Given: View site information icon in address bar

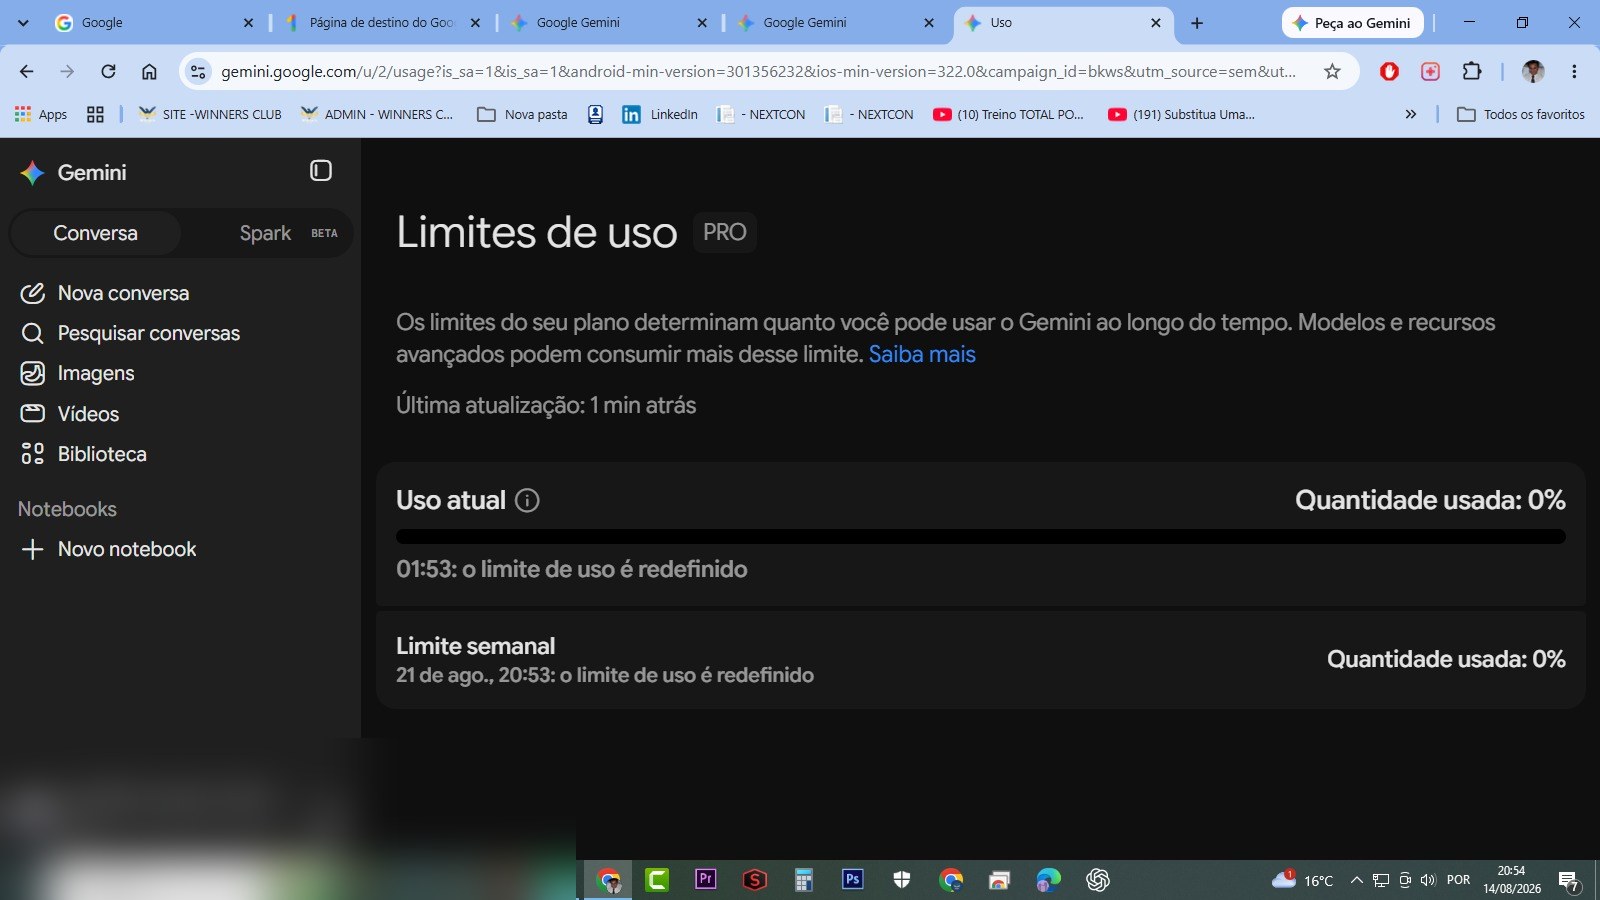Looking at the screenshot, I should (x=198, y=71).
